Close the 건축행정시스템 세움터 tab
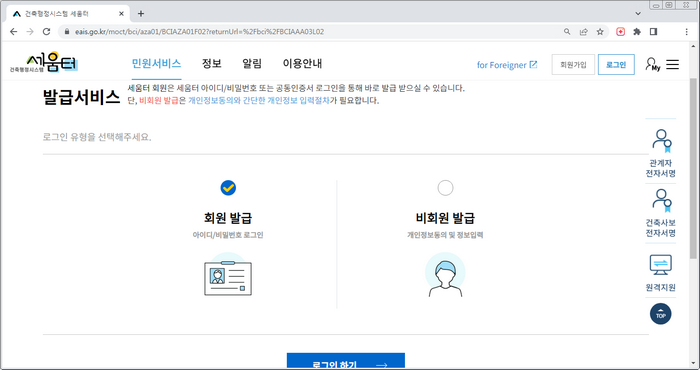Viewport: 700px width, 370px height. [x=121, y=14]
